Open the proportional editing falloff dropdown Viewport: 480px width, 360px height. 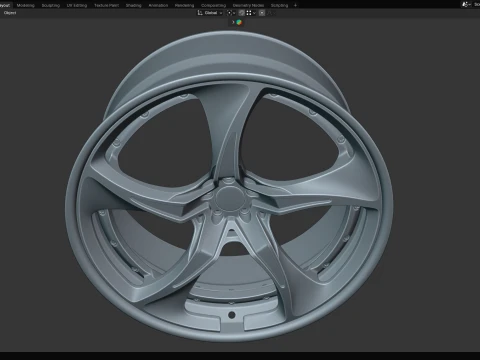(271, 13)
